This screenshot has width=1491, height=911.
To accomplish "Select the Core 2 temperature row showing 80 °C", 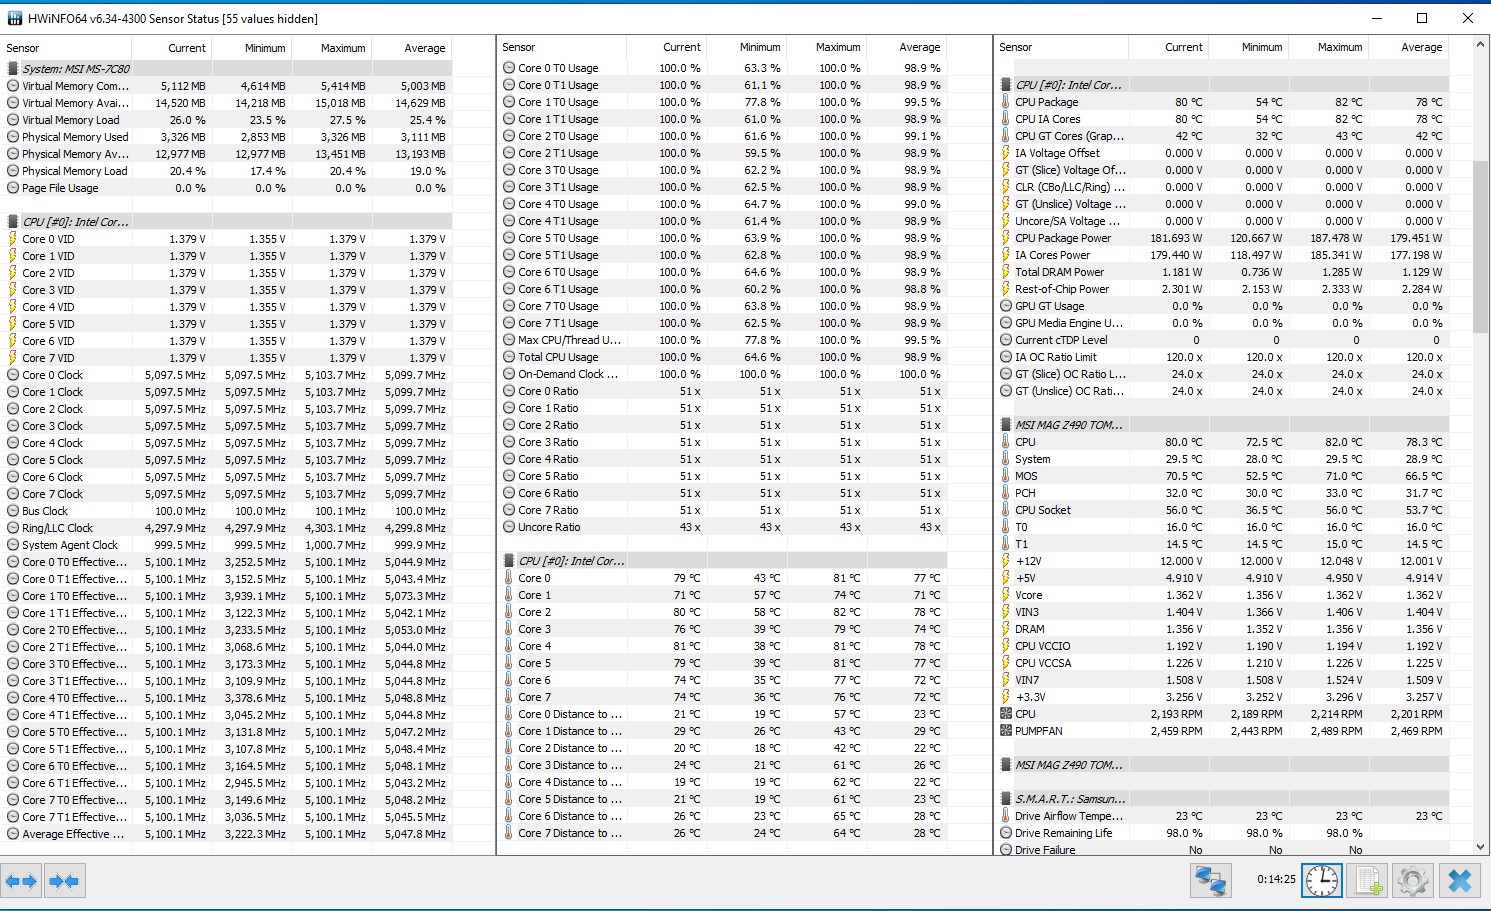I will click(x=724, y=612).
